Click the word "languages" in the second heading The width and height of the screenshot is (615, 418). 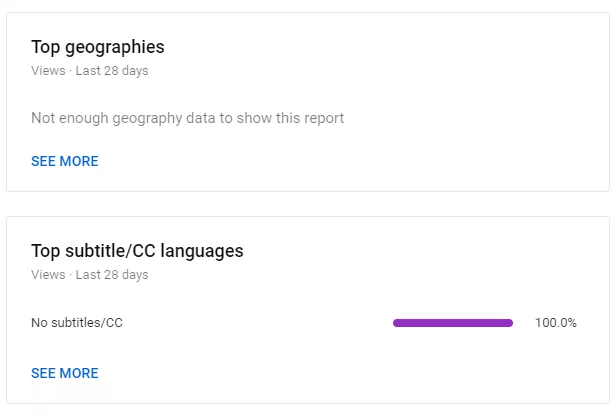[x=203, y=251]
